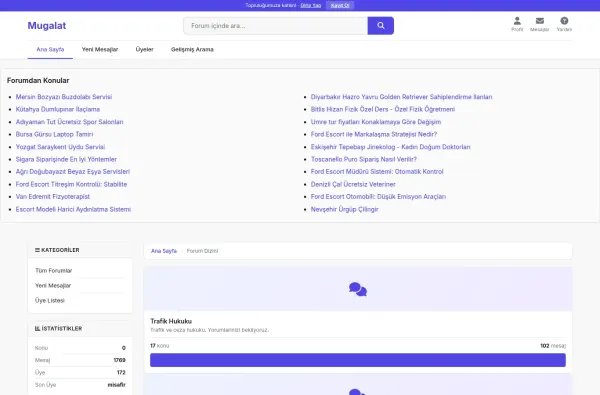Open topic Umre tur fiyatları Konaklamaya Göre
The image size is (600, 395).
coord(376,122)
